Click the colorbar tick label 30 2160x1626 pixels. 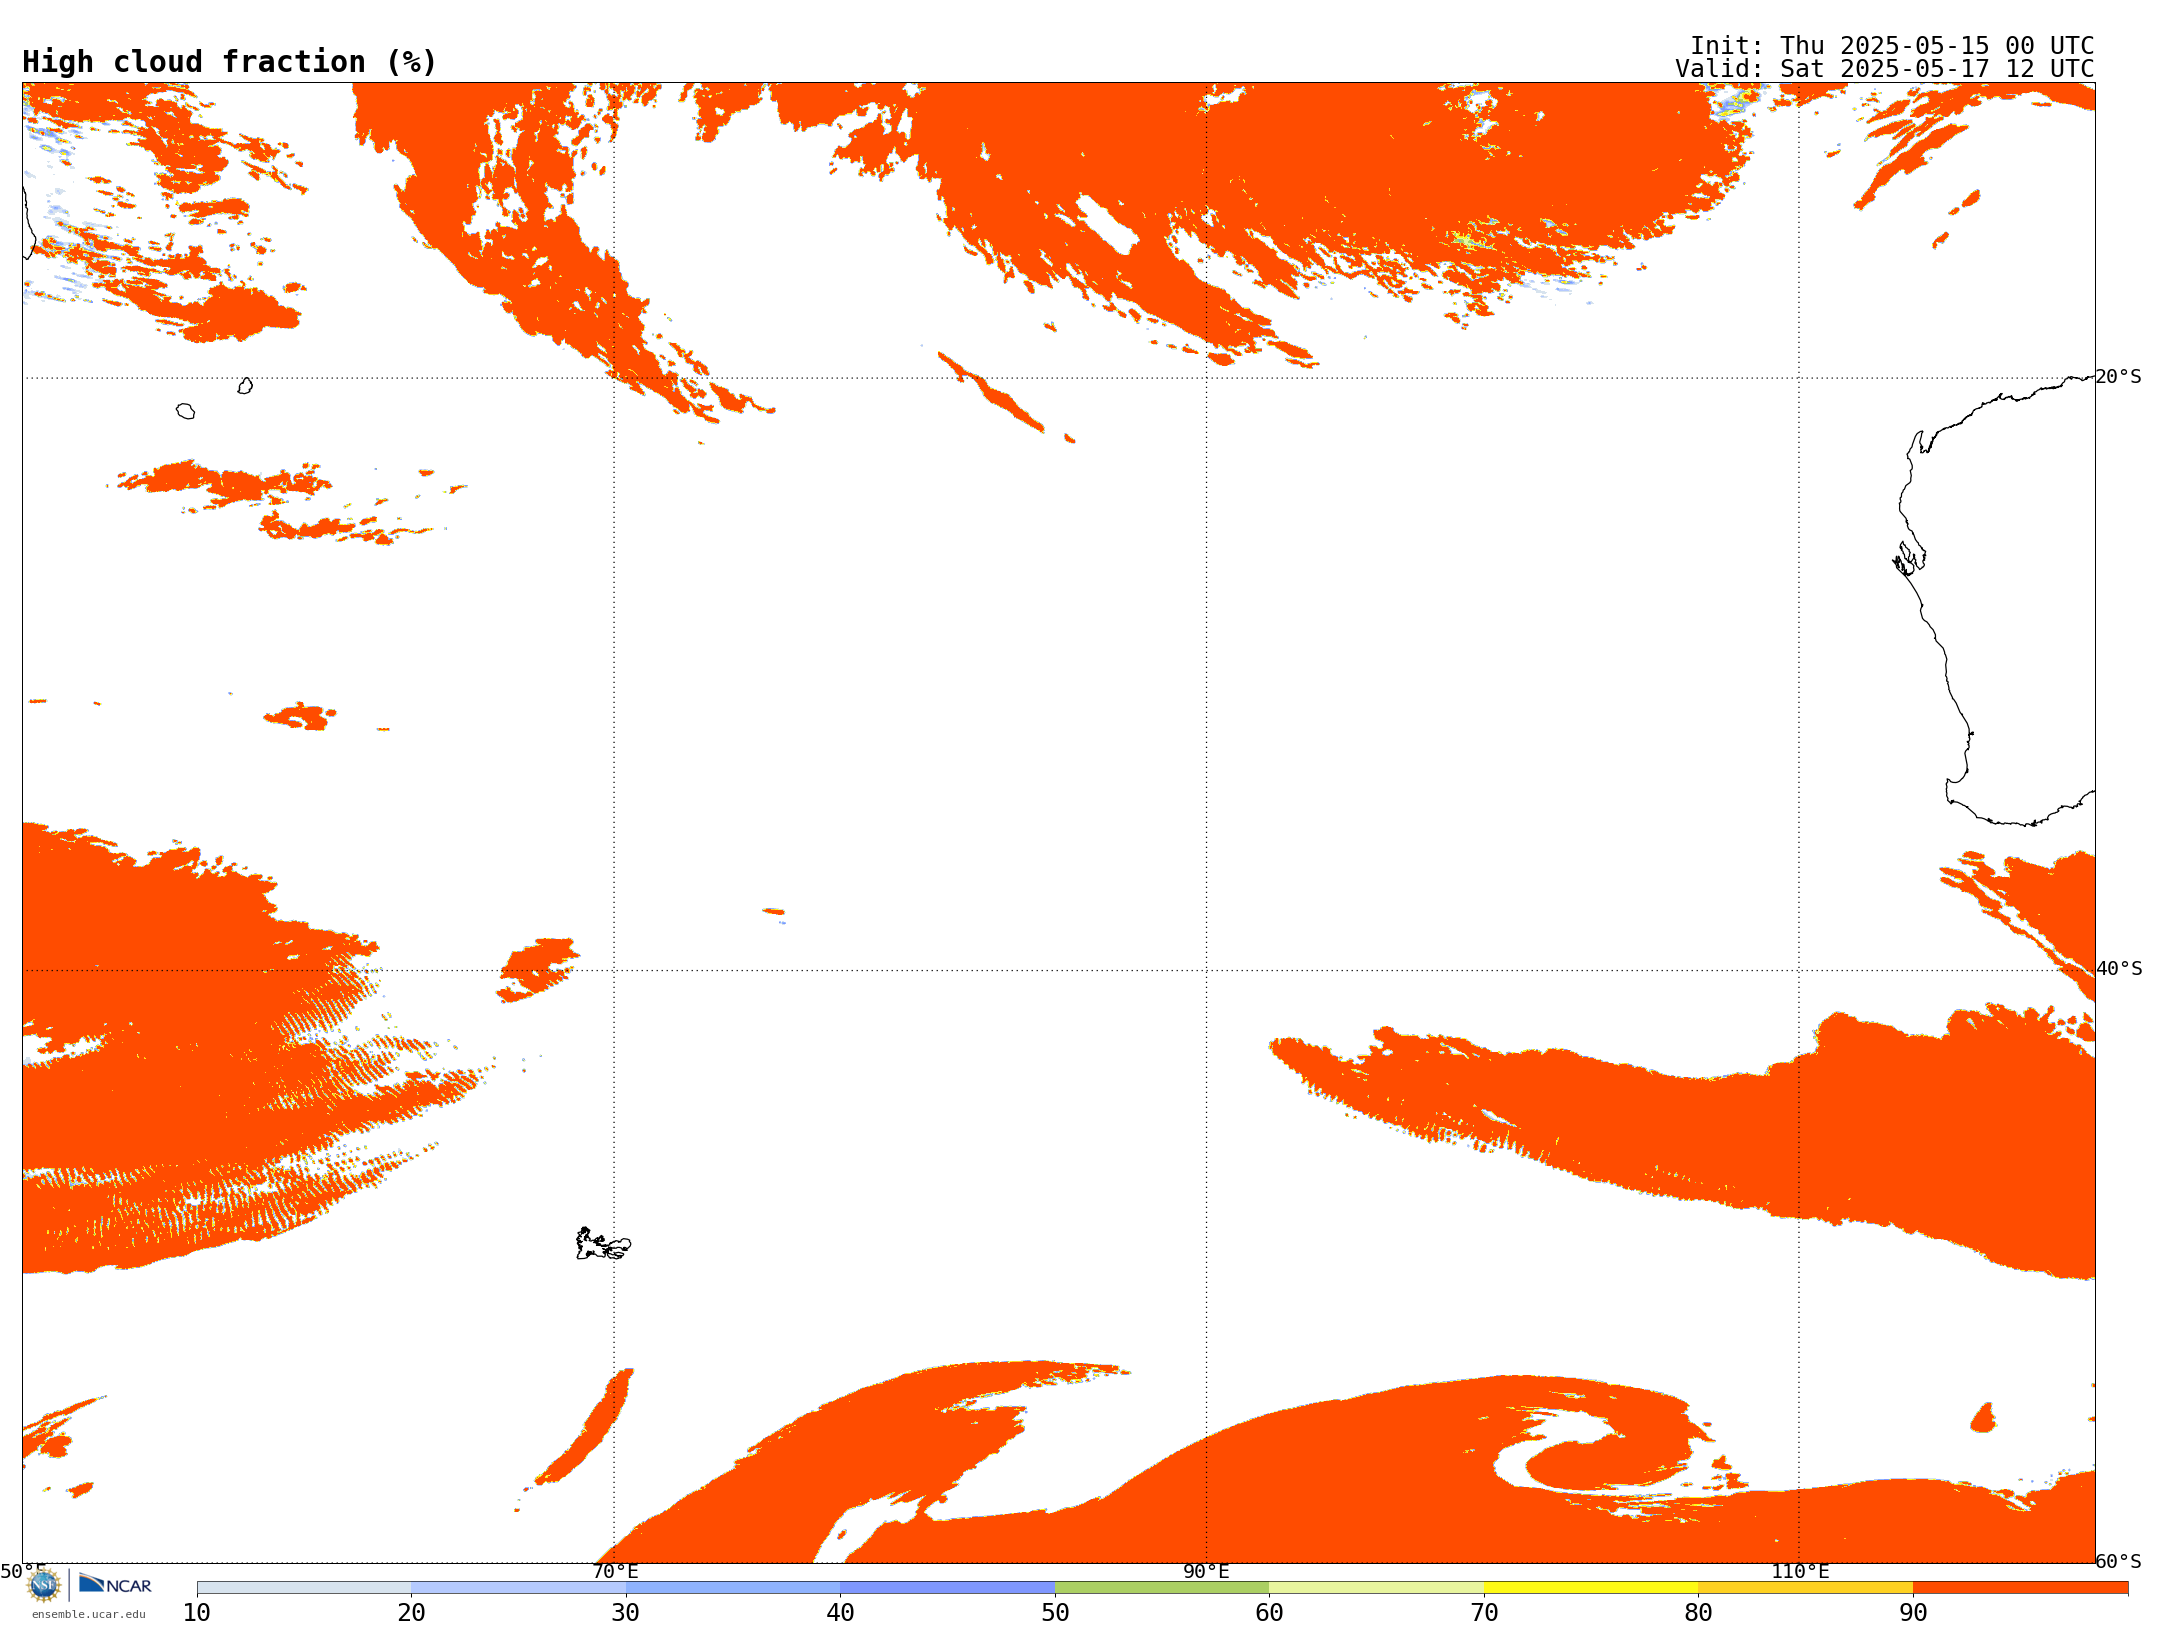coord(626,1613)
